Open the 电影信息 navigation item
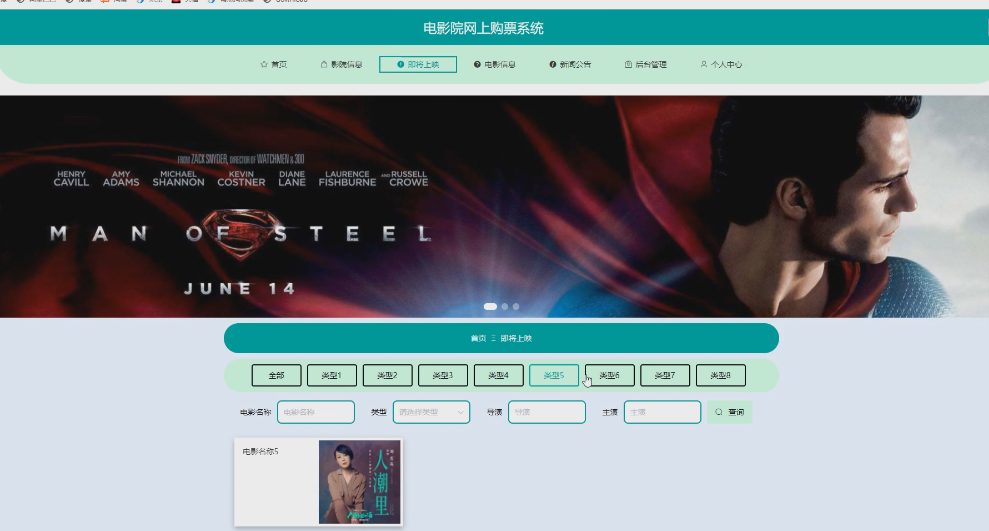Viewport: 989px width, 531px height. (x=494, y=64)
